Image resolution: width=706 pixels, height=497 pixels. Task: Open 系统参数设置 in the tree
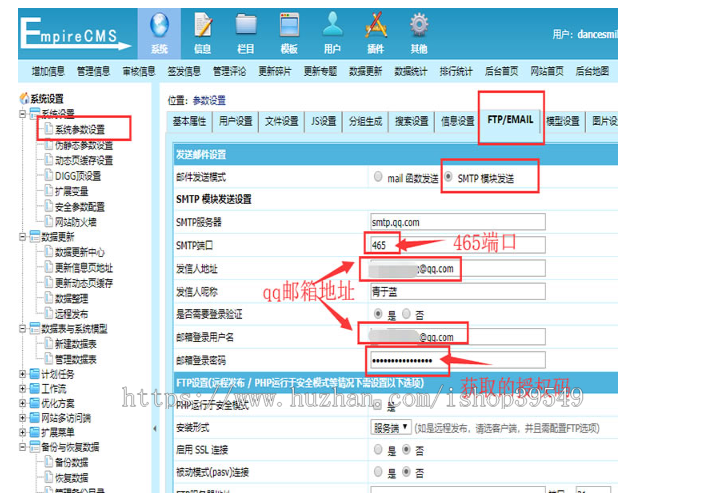(x=80, y=130)
